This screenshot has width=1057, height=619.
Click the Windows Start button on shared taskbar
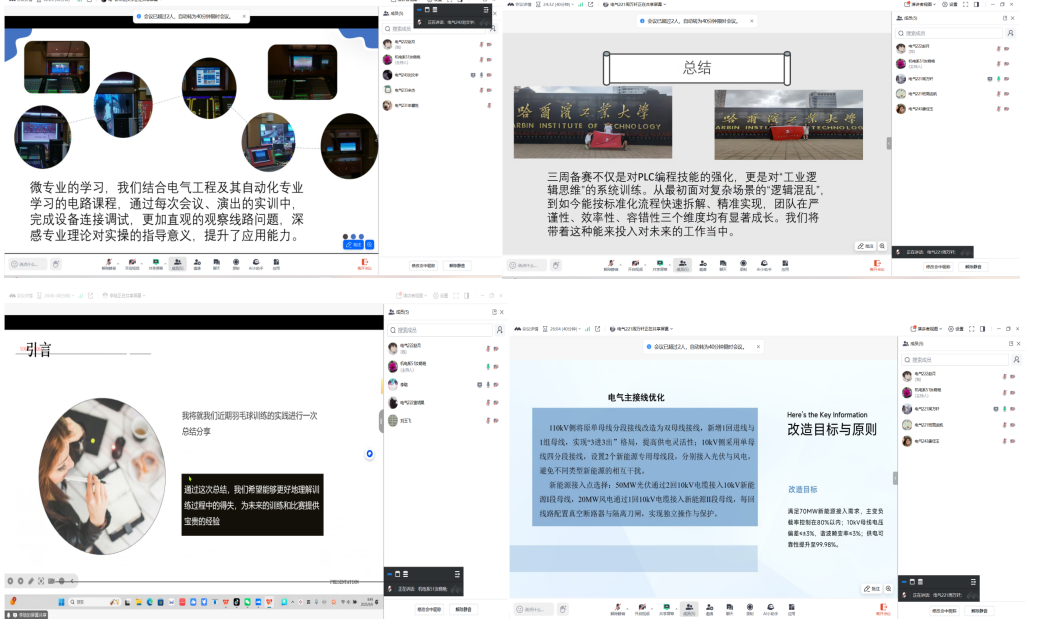click(60, 602)
